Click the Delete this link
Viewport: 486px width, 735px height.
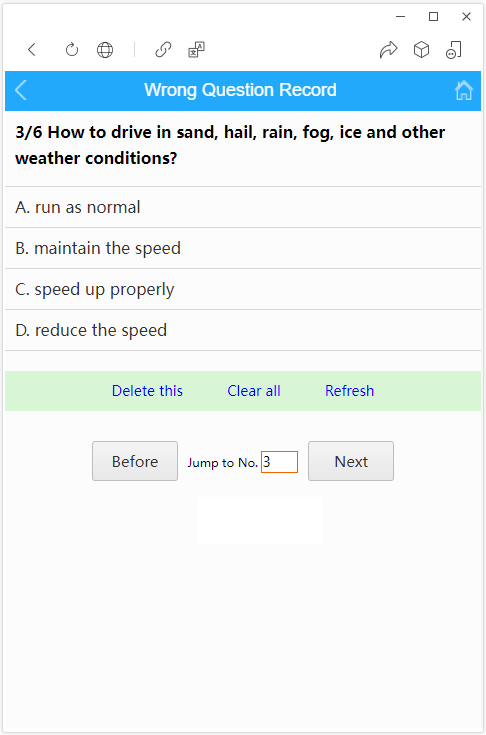pyautogui.click(x=147, y=391)
